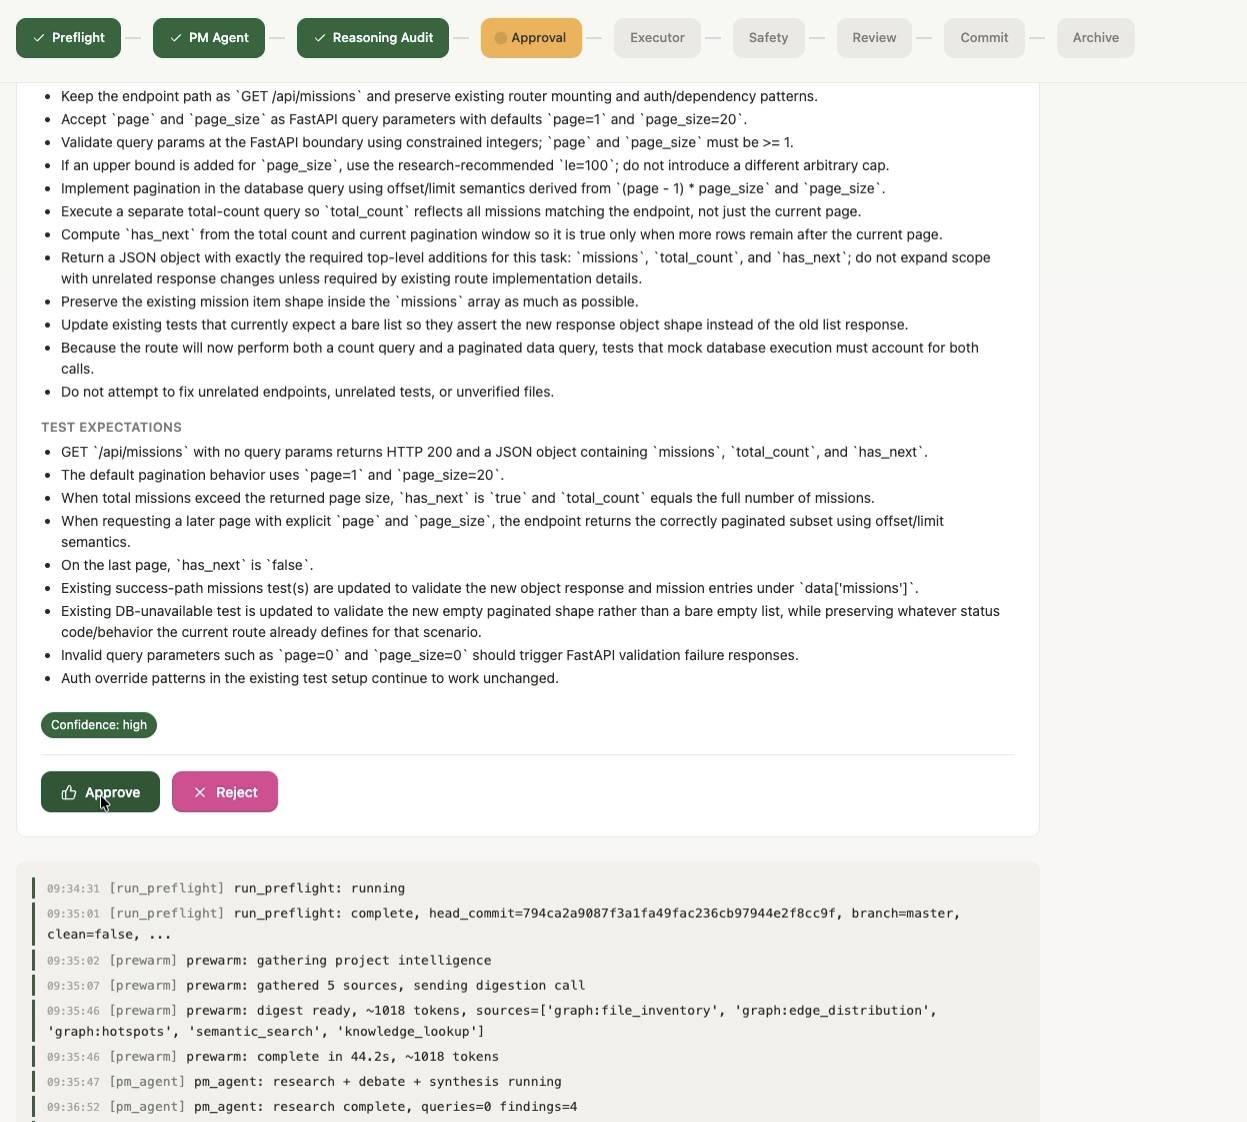Click bullet 'Preserve the existing mission item shape'
This screenshot has width=1247, height=1122.
[349, 301]
